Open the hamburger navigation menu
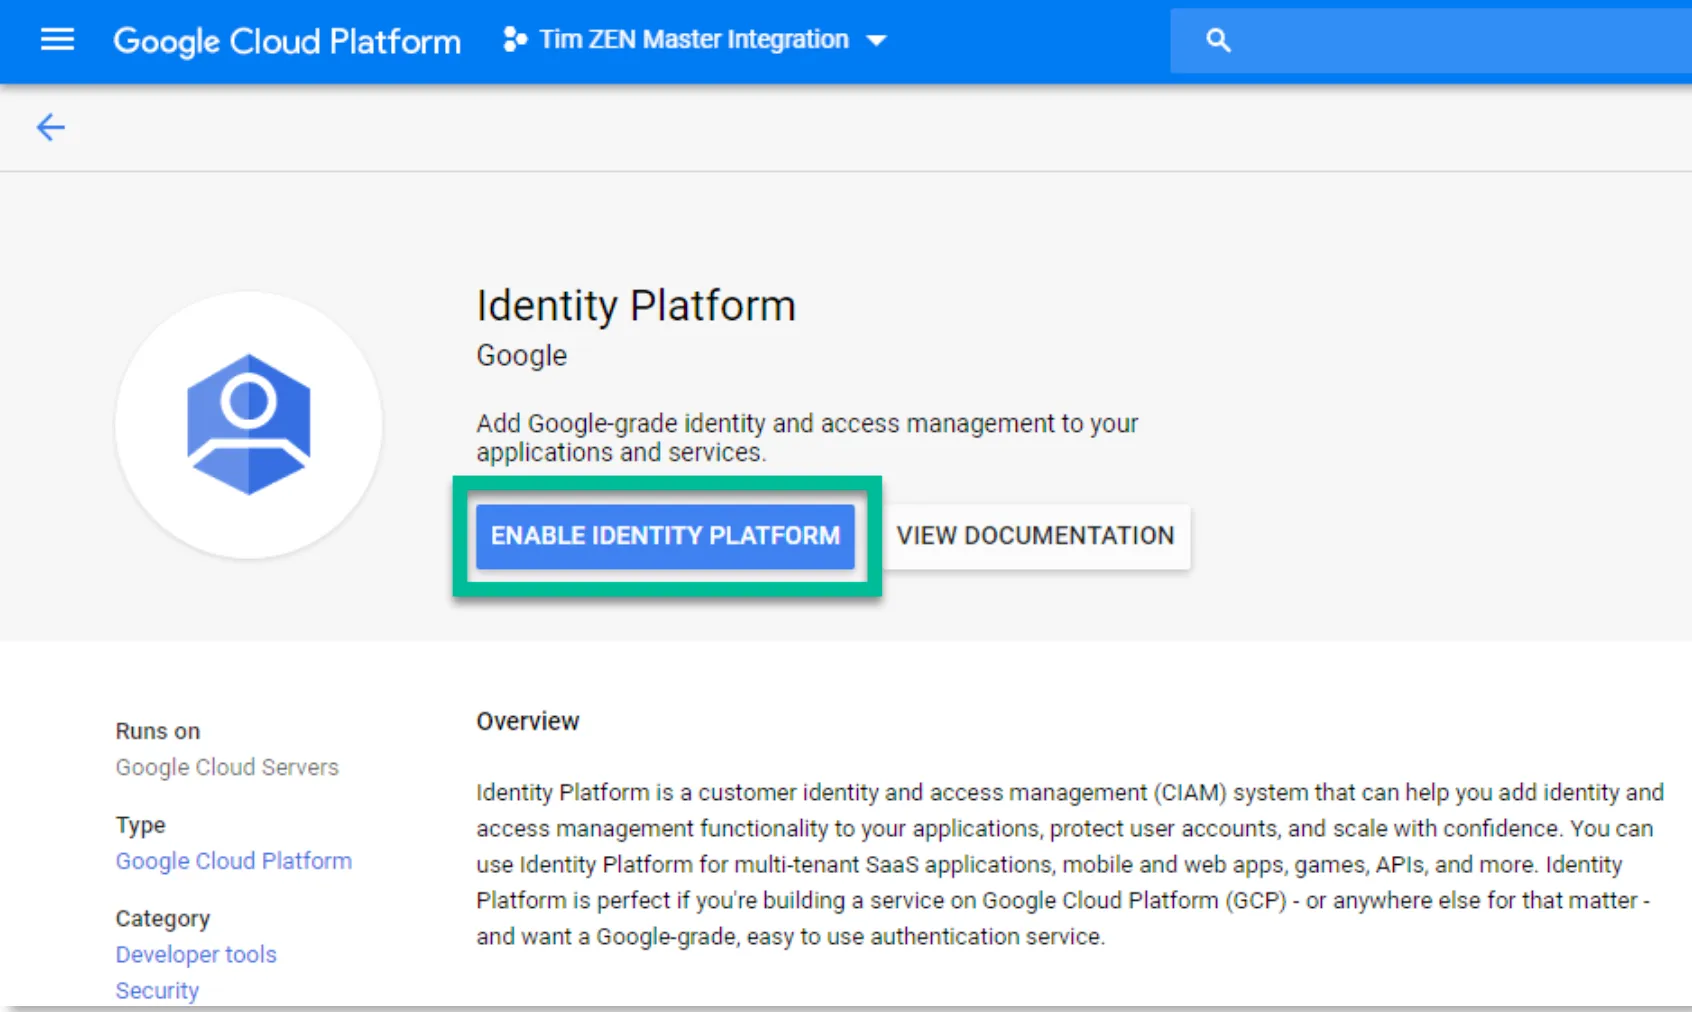The image size is (1692, 1012). (x=57, y=40)
